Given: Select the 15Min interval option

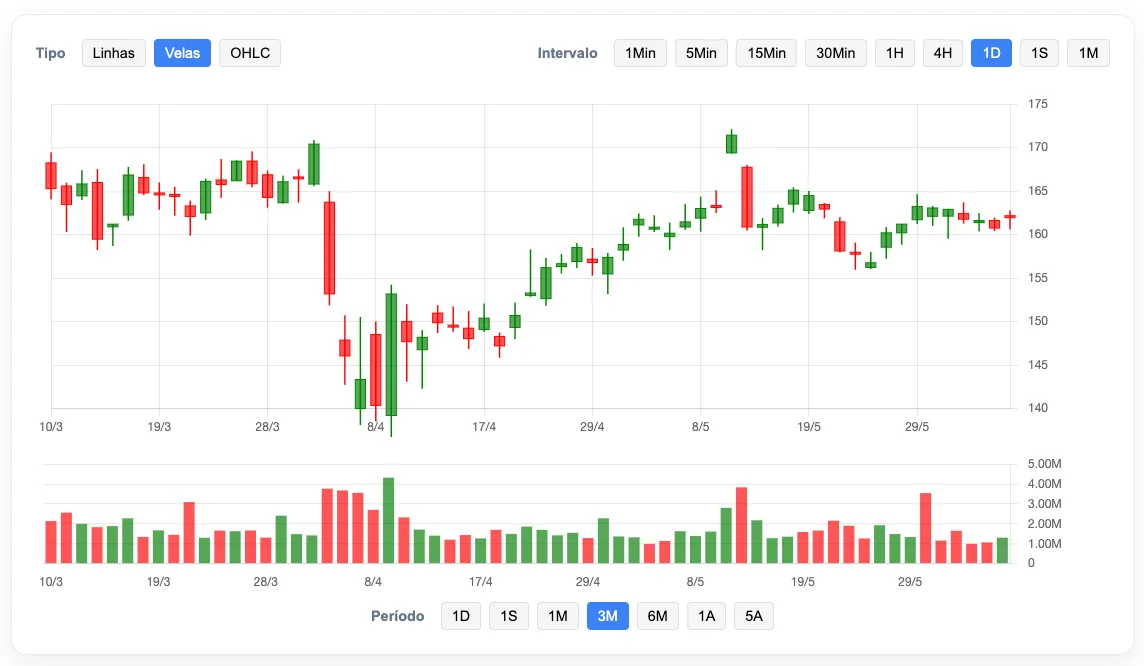Looking at the screenshot, I should 765,53.
